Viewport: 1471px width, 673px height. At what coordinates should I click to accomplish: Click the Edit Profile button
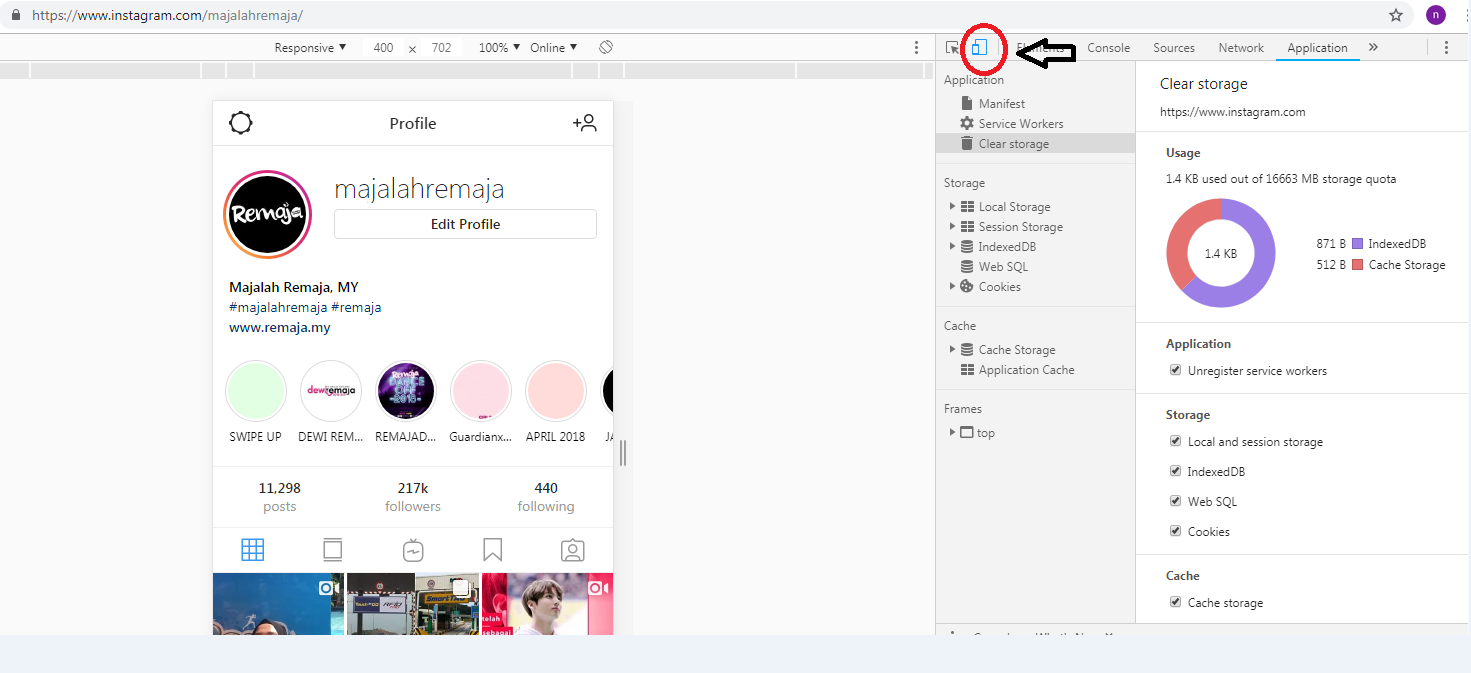pyautogui.click(x=465, y=224)
